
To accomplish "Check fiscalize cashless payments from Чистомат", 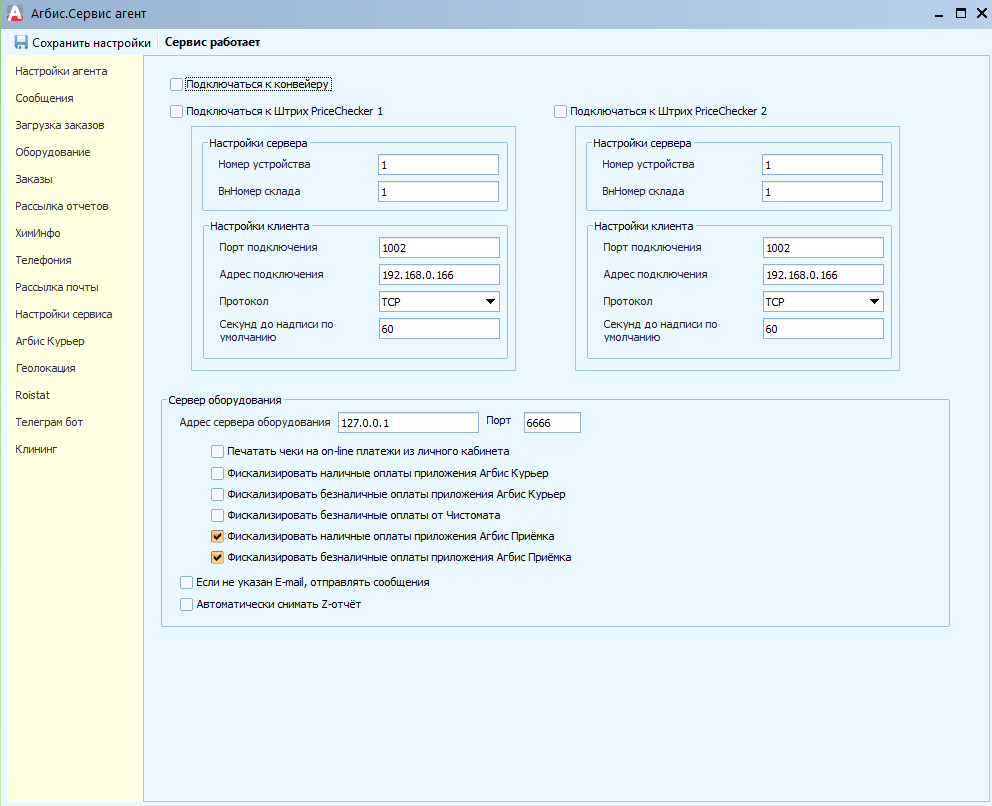I will (x=217, y=515).
